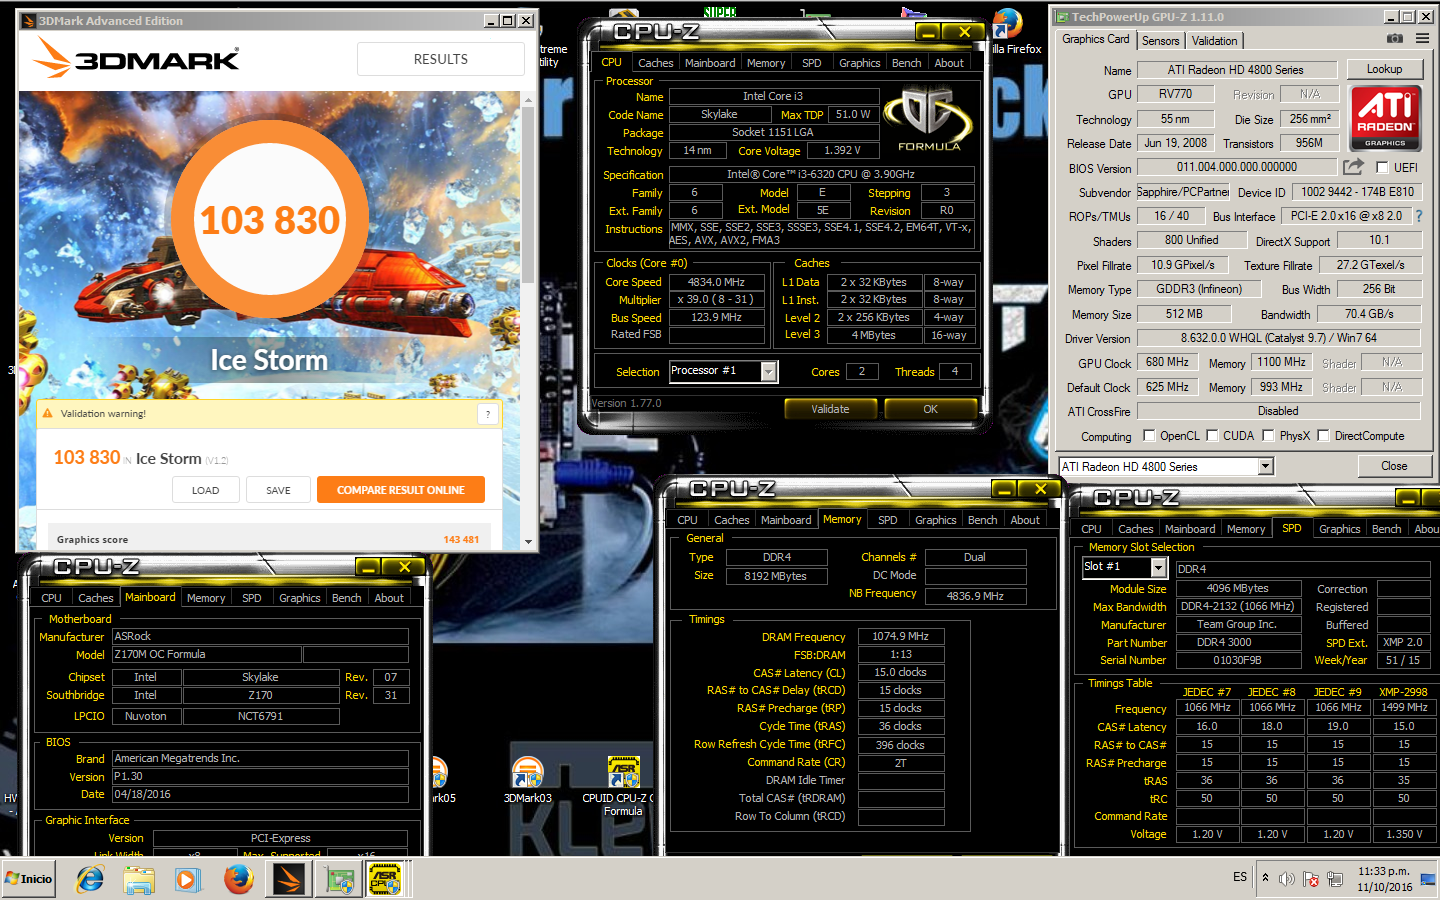
Task: Switch to the Validation tab in GPU-Z
Action: coord(1214,41)
